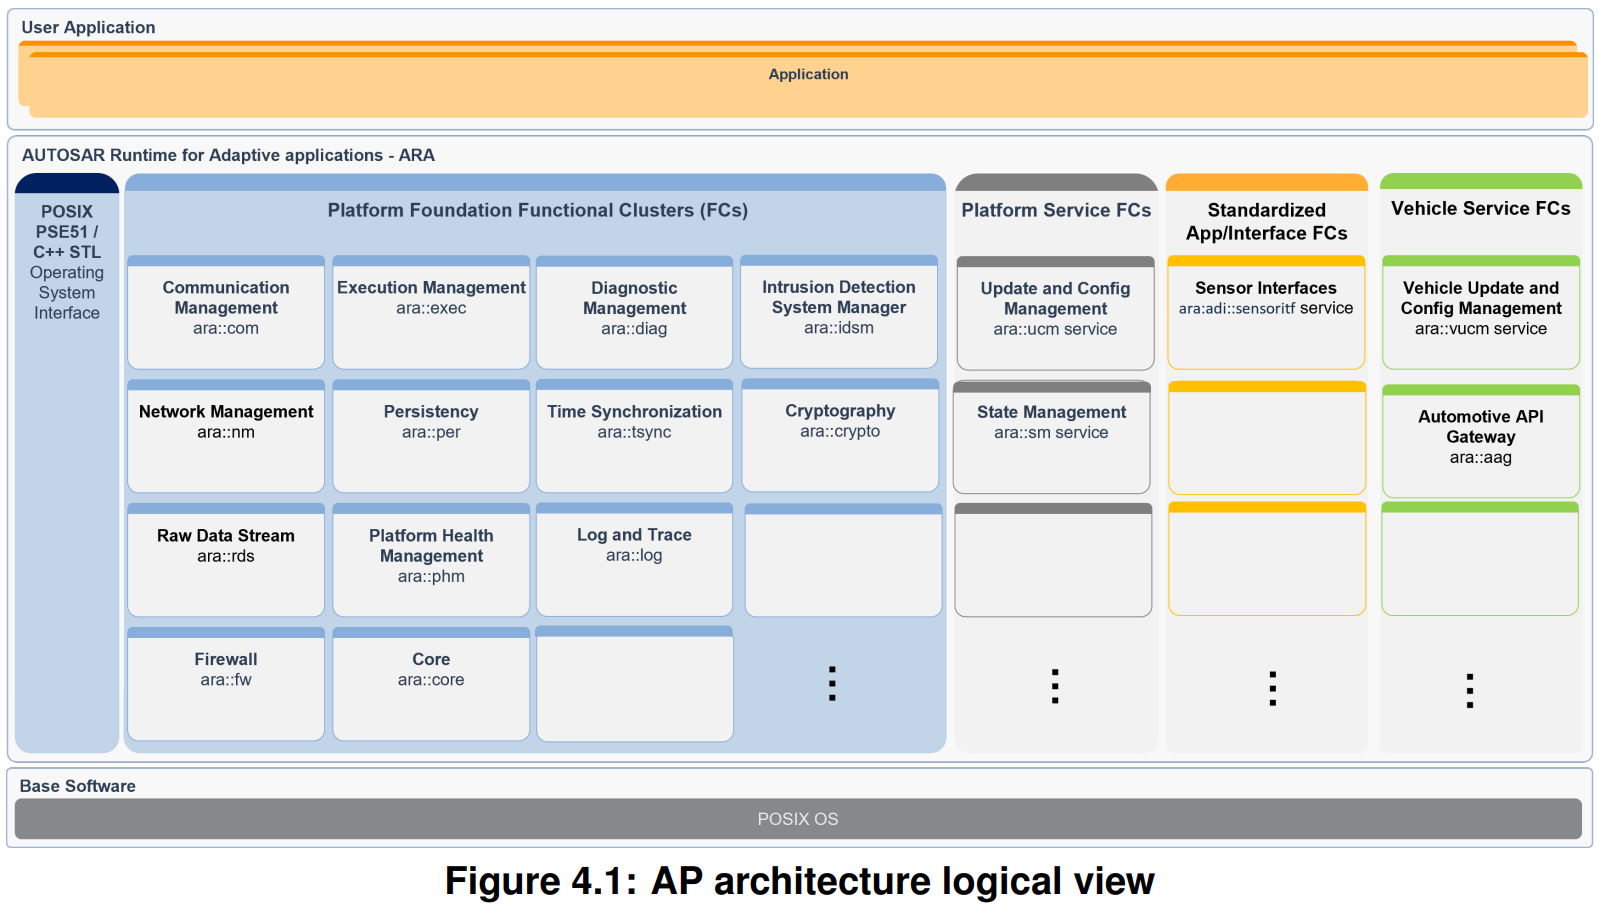The image size is (1598, 912).
Task: Select the Diagnostic Management ara::diag box
Action: point(634,313)
